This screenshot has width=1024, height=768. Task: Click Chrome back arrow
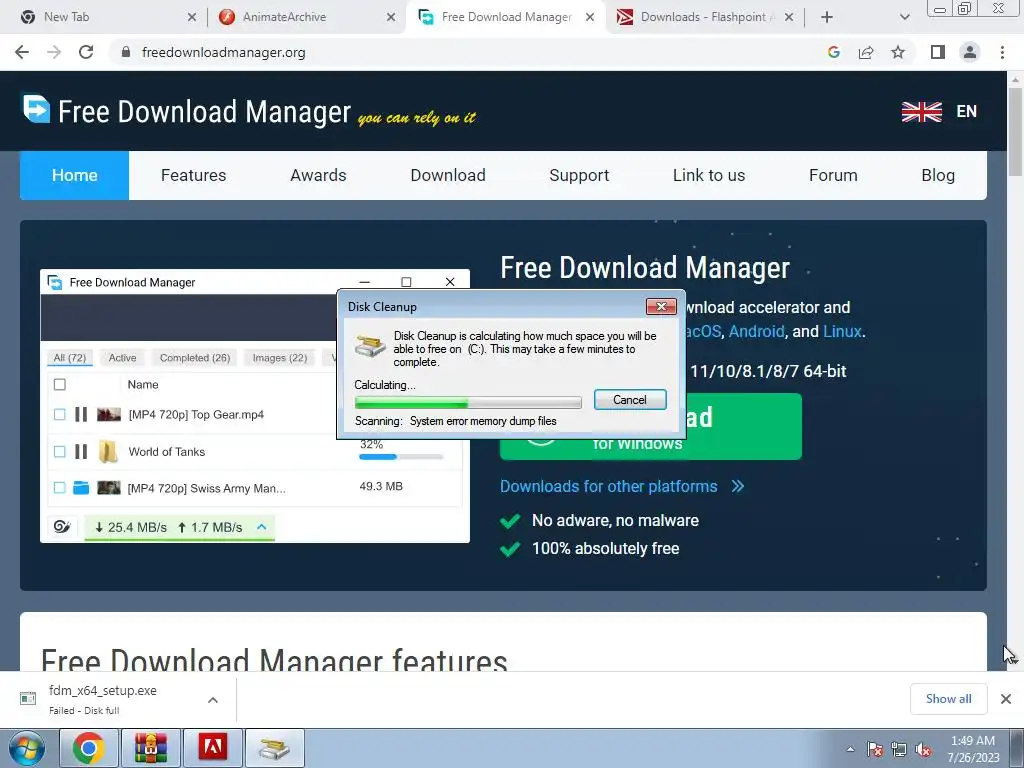click(22, 52)
